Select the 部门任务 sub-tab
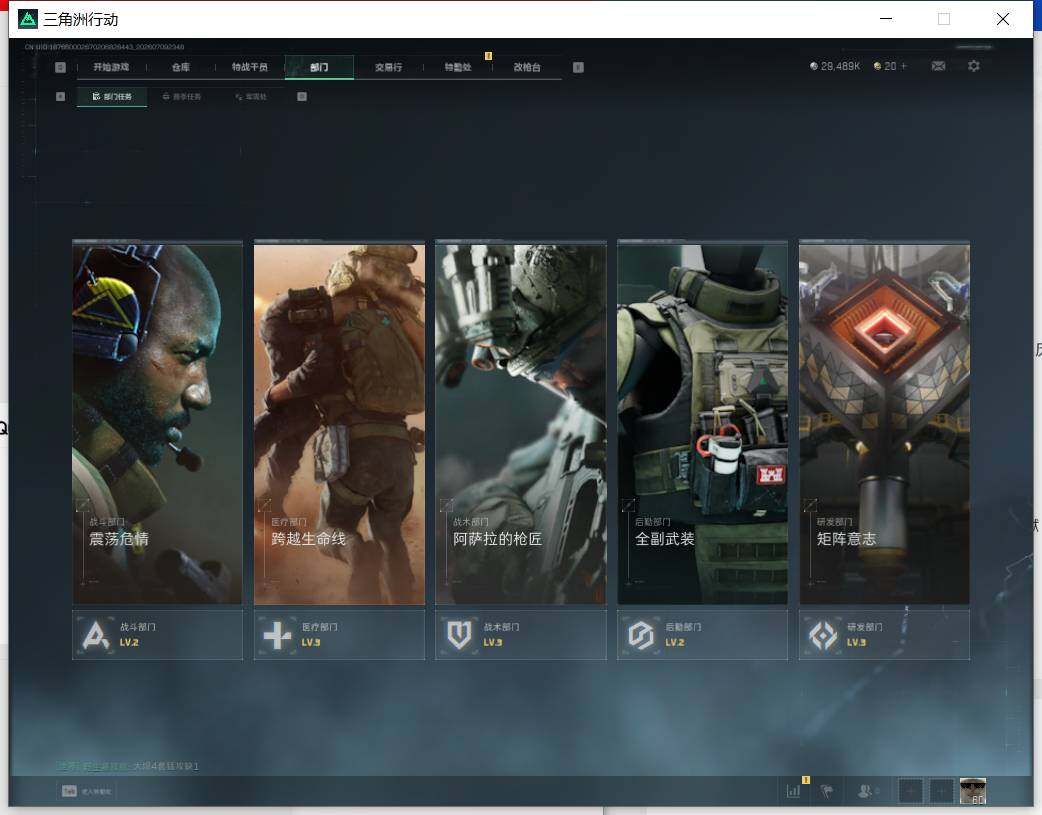The height and width of the screenshot is (815, 1042). pos(112,96)
